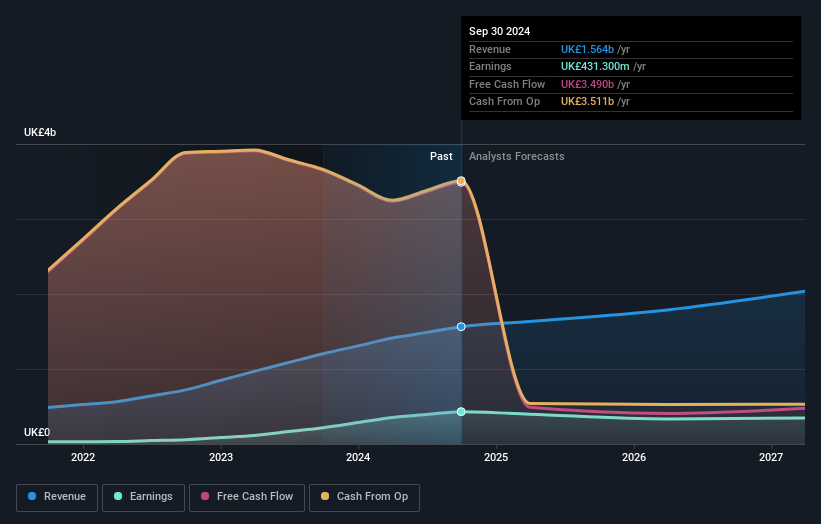
Task: Click the UK£0 y-axis label
Action: pyautogui.click(x=37, y=432)
